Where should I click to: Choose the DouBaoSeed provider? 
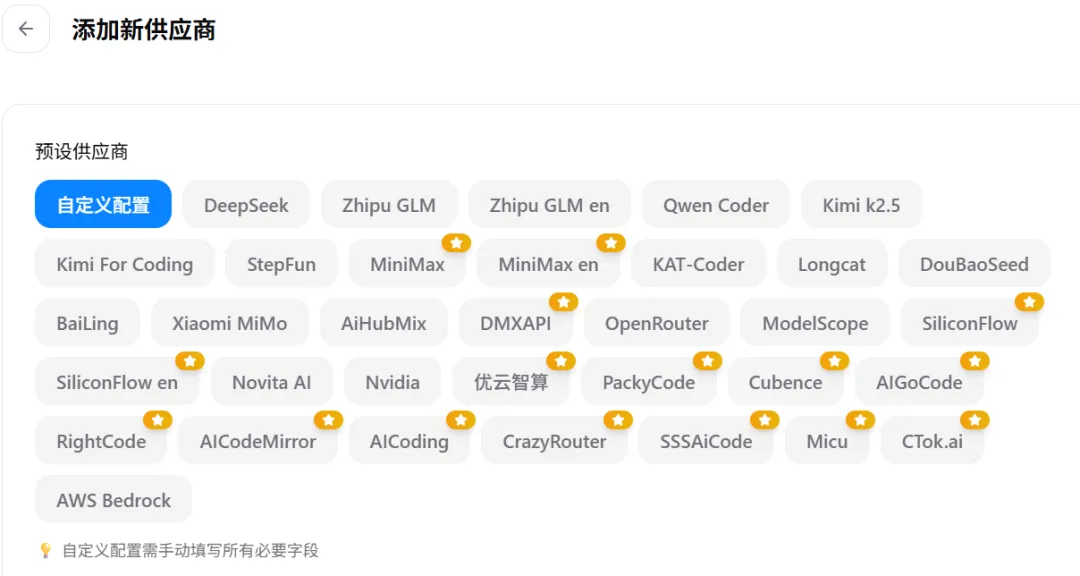[974, 264]
